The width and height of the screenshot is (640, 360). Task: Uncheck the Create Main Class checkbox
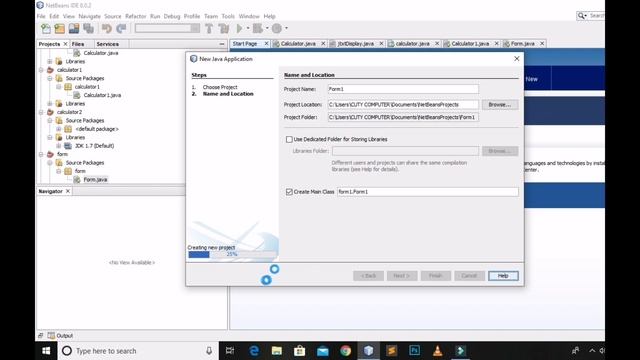click(289, 192)
